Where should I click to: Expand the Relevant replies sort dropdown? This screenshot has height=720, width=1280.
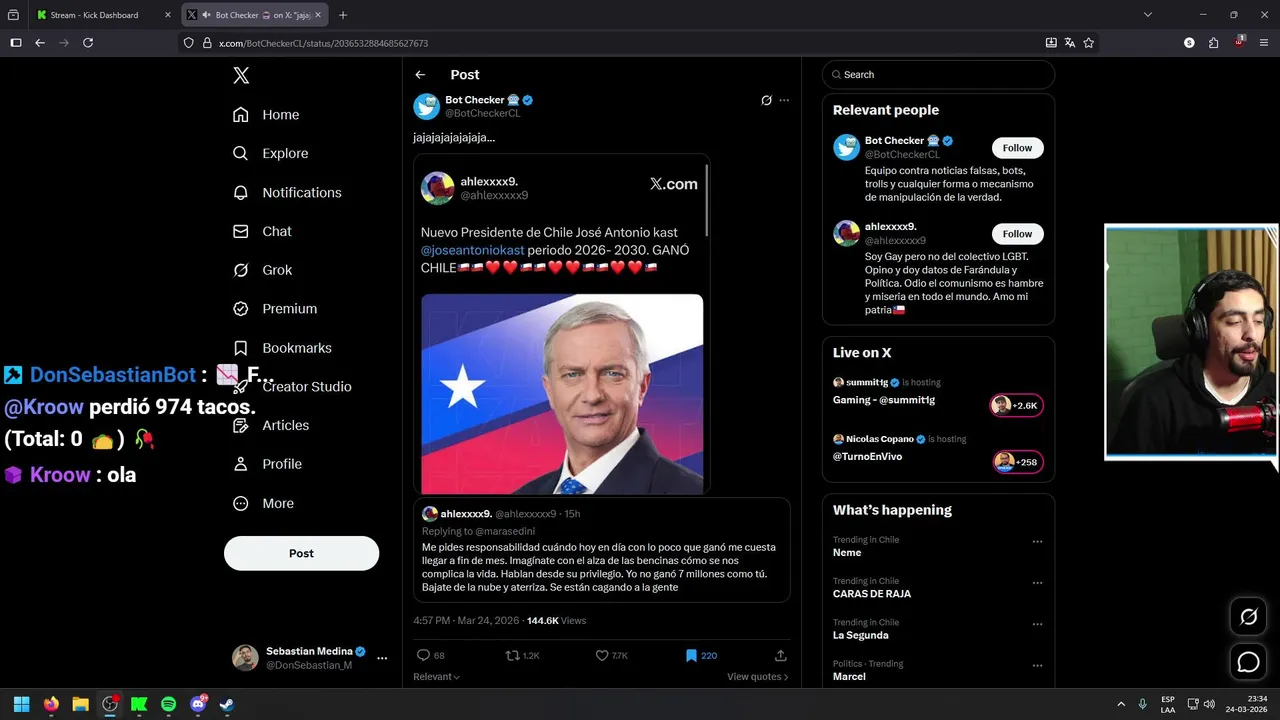point(437,677)
